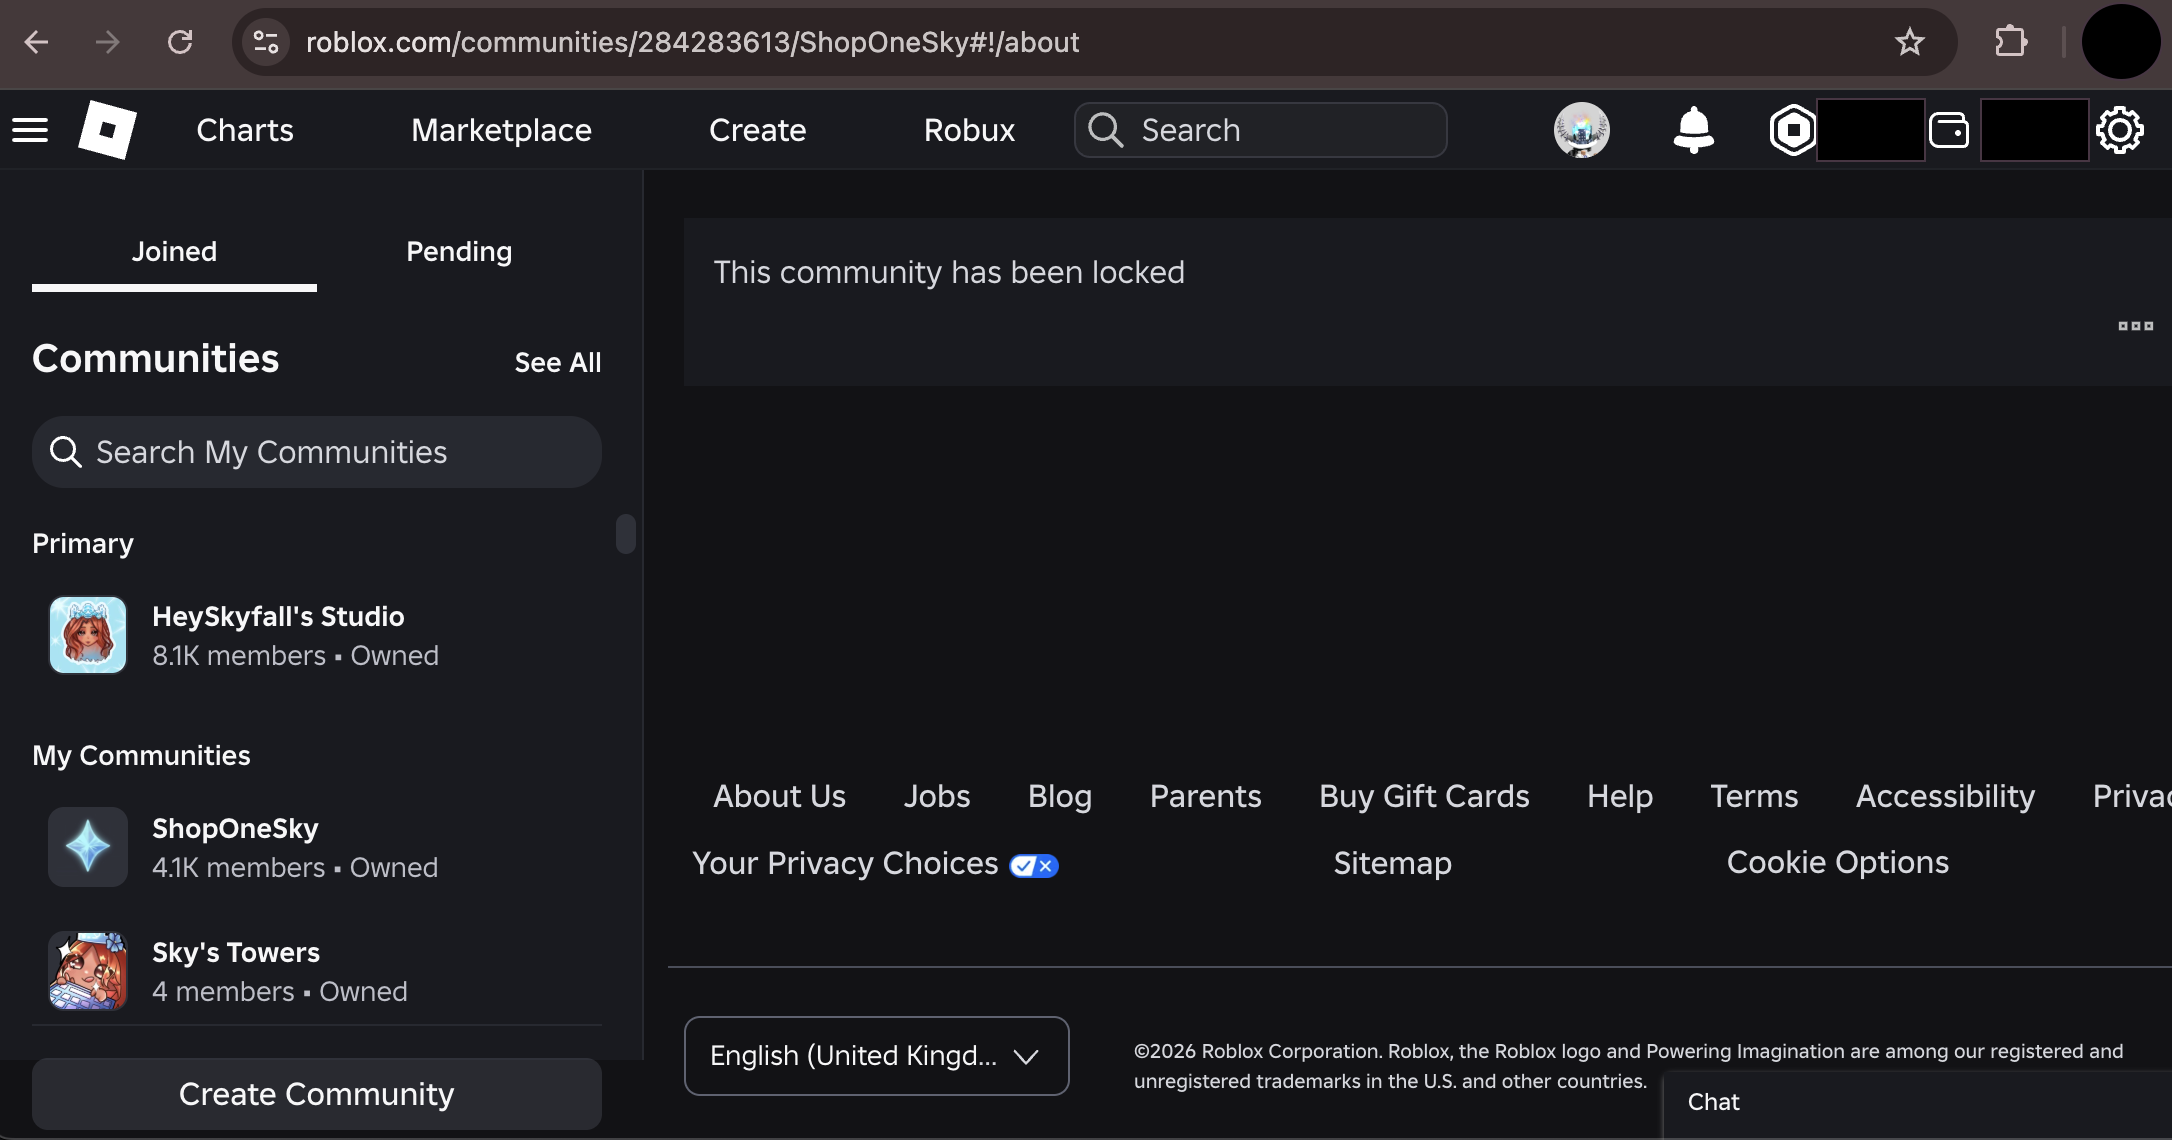Open the Sitemap footer link
Screen dimensions: 2172x1140
pyautogui.click(x=1392, y=863)
